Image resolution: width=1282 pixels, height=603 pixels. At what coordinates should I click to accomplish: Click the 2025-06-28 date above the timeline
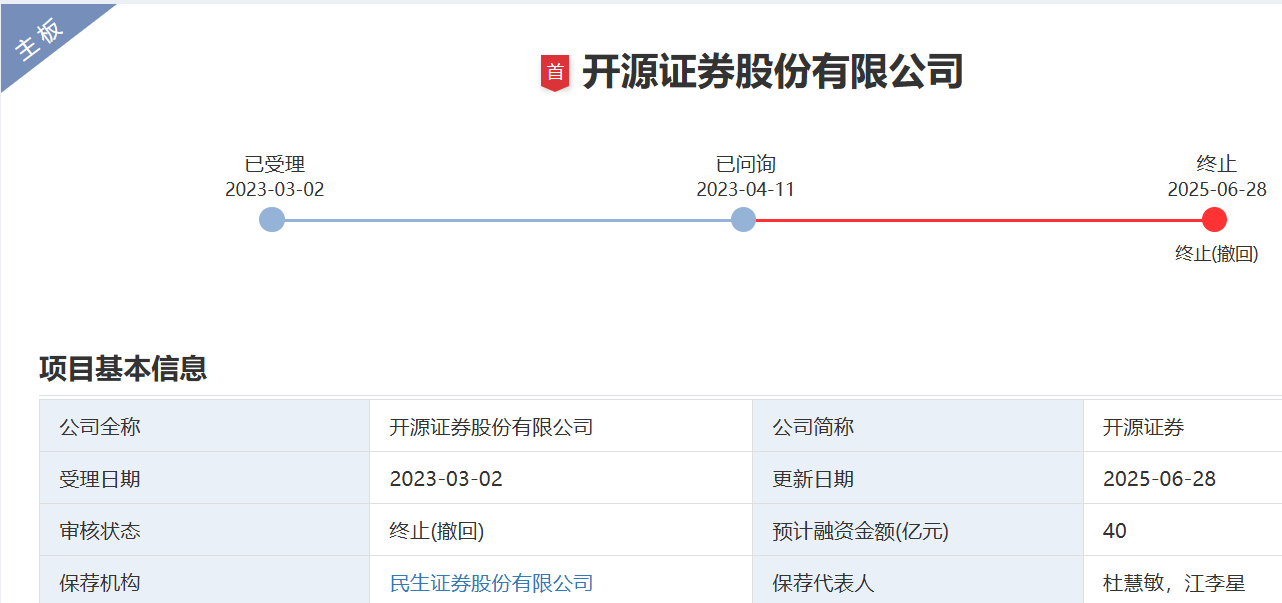[1217, 190]
